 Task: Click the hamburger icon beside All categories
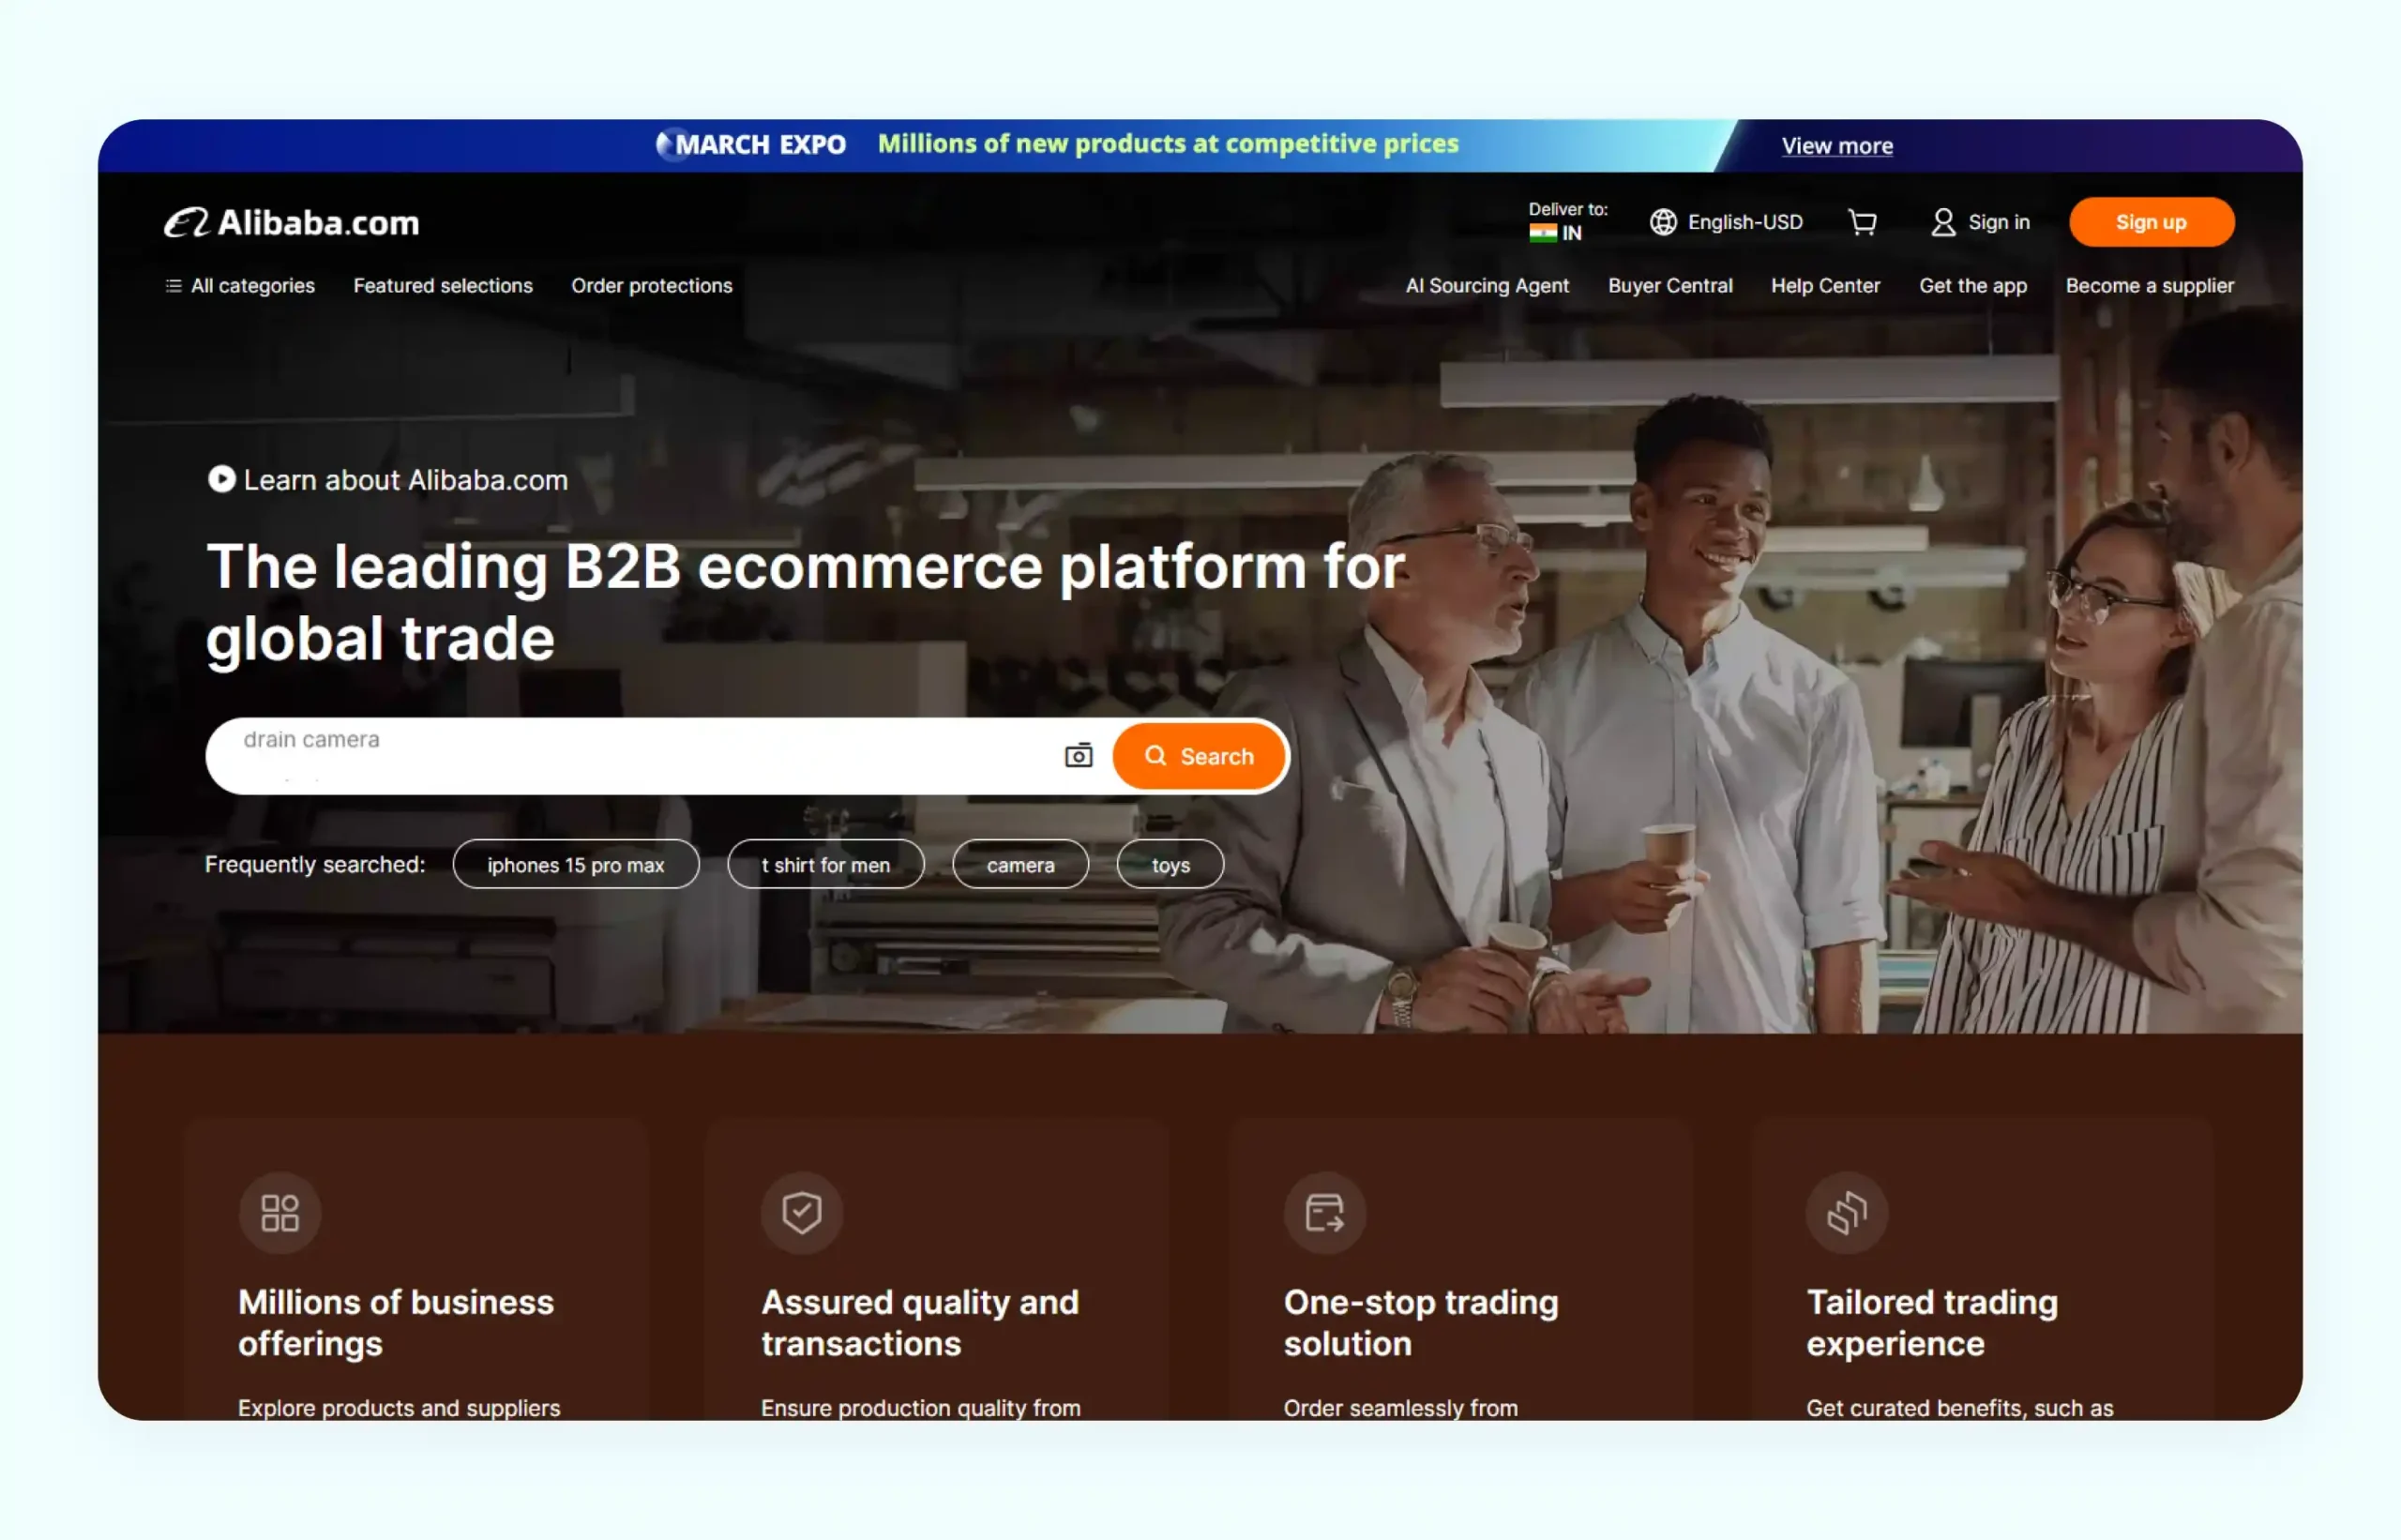coord(173,286)
